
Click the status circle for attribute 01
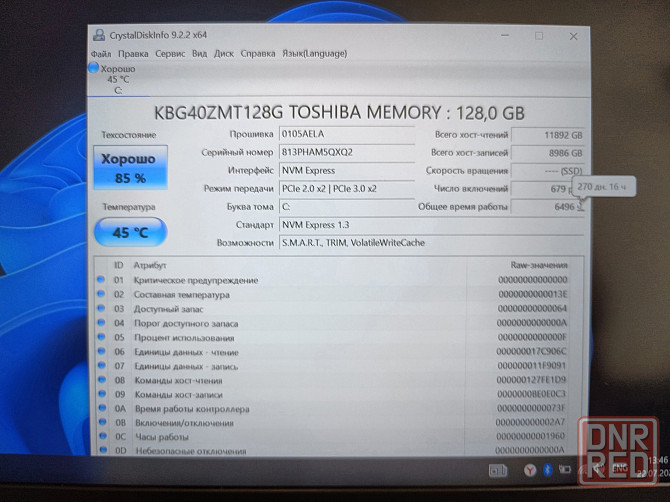[x=101, y=279]
